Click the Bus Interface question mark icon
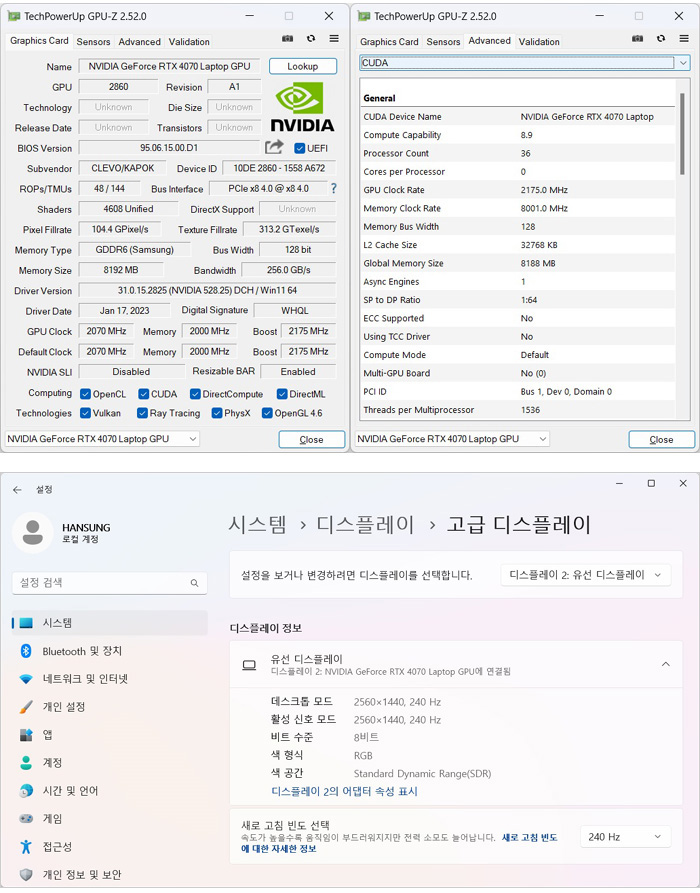This screenshot has height=893, width=700. click(x=333, y=189)
